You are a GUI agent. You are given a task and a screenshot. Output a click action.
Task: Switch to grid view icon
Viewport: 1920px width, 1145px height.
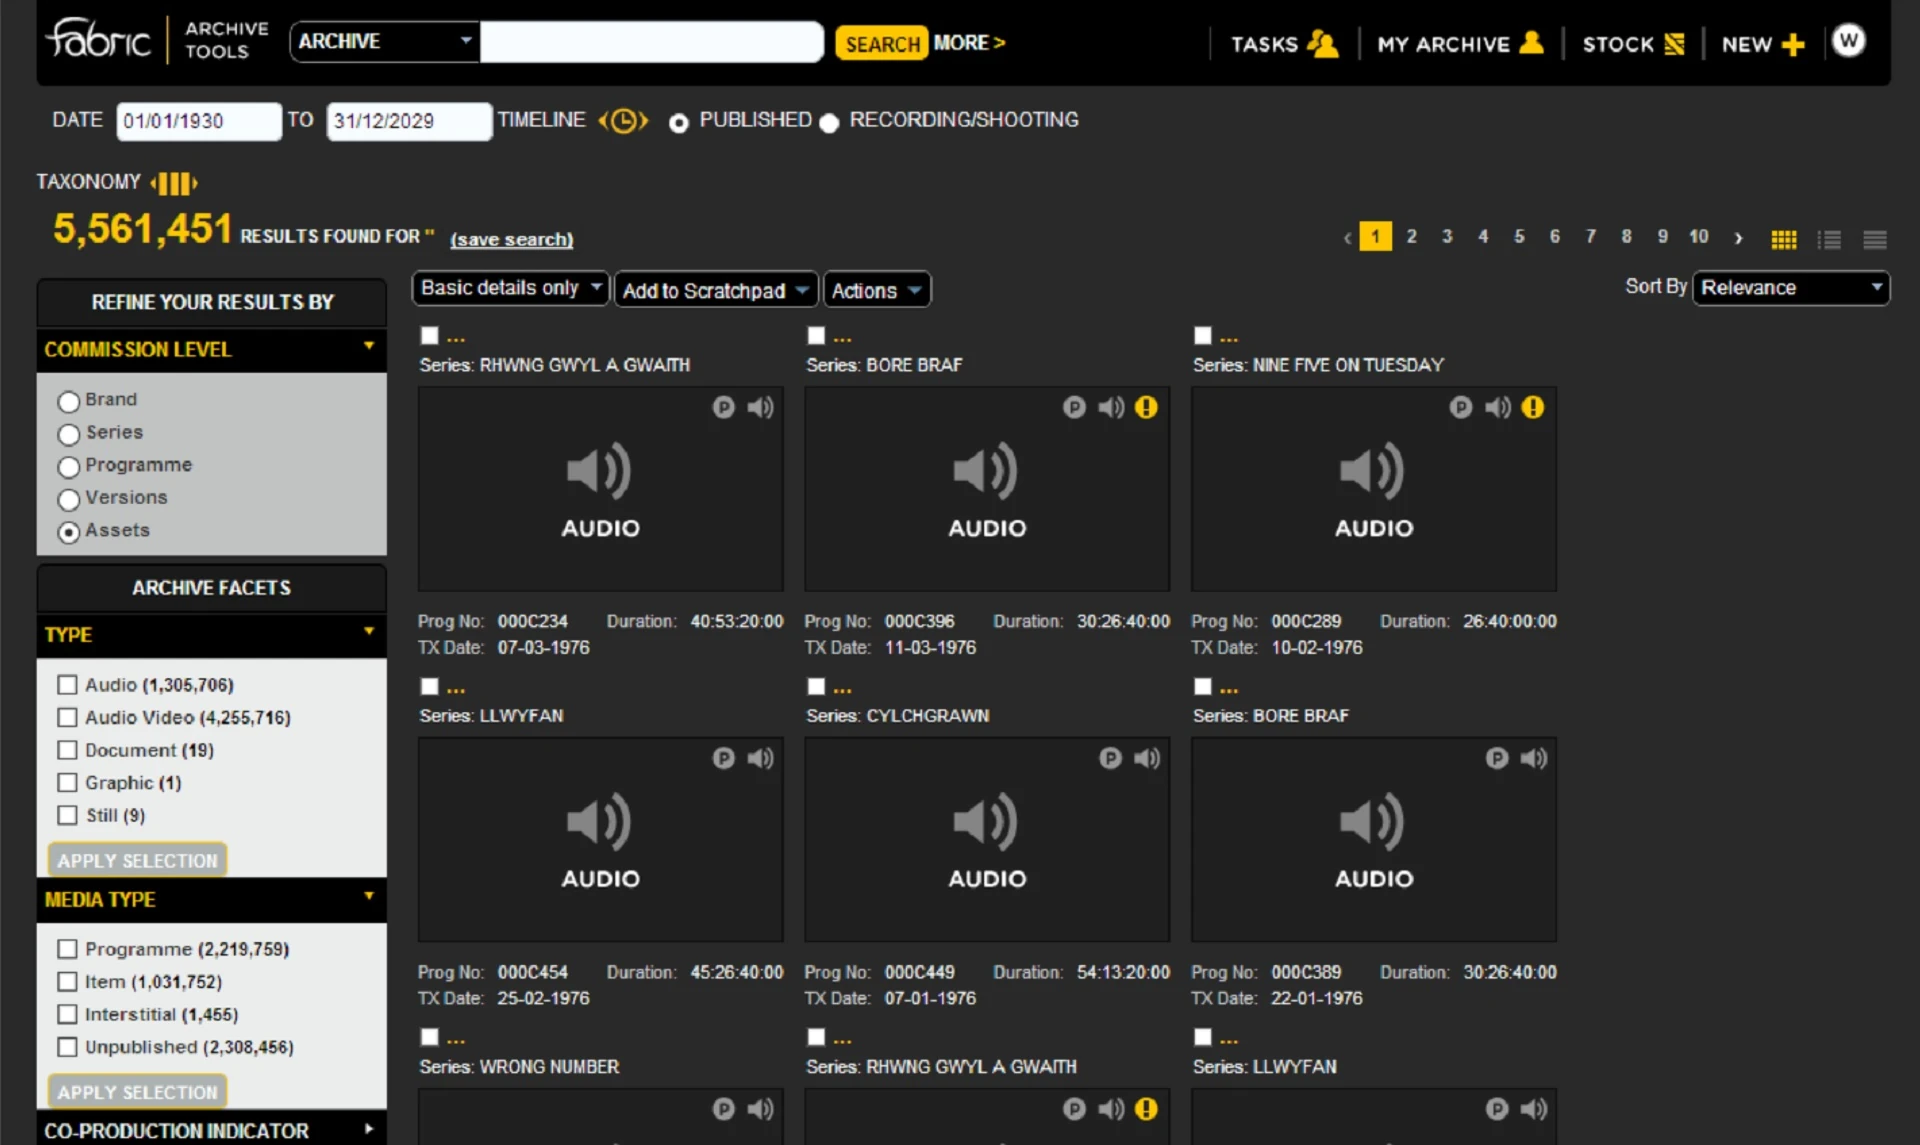pos(1783,239)
